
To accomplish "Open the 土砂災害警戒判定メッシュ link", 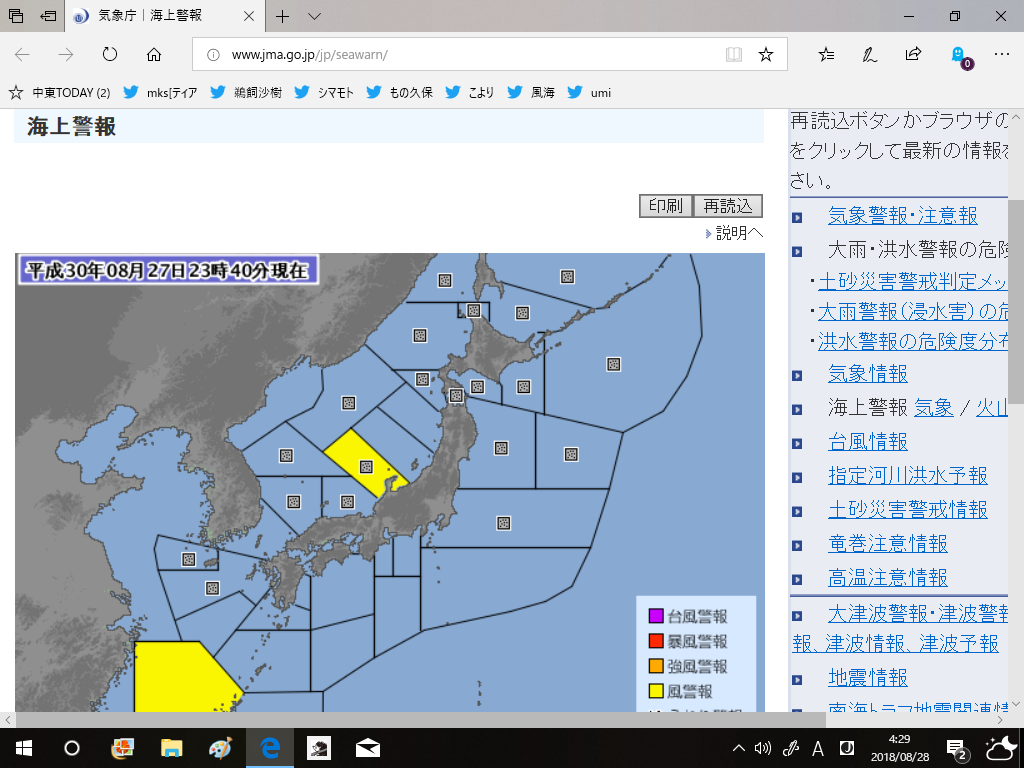I will point(913,281).
